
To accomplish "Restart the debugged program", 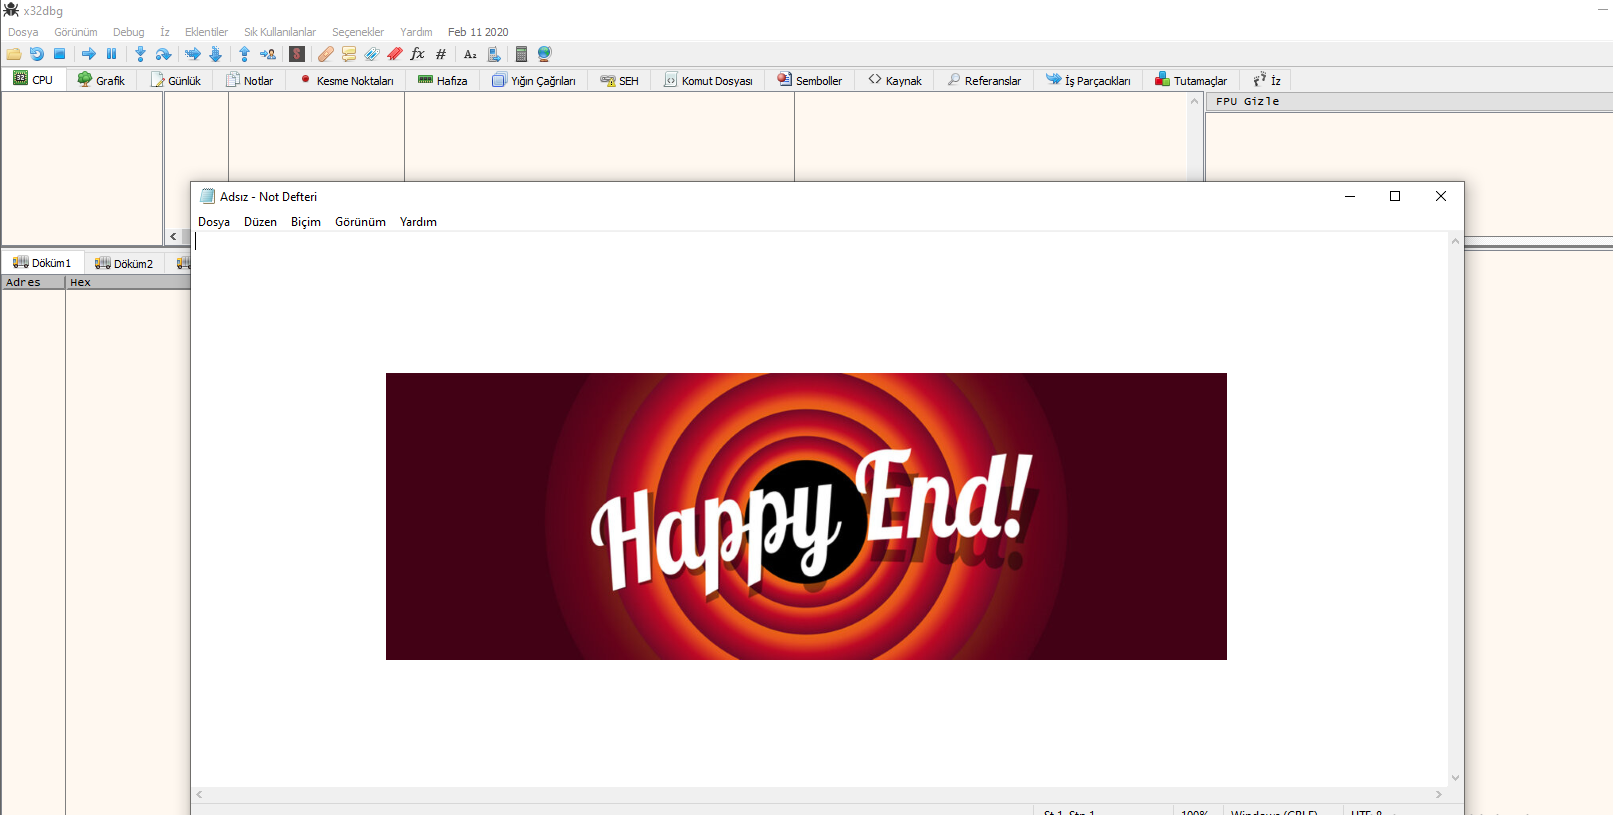I will pyautogui.click(x=37, y=54).
